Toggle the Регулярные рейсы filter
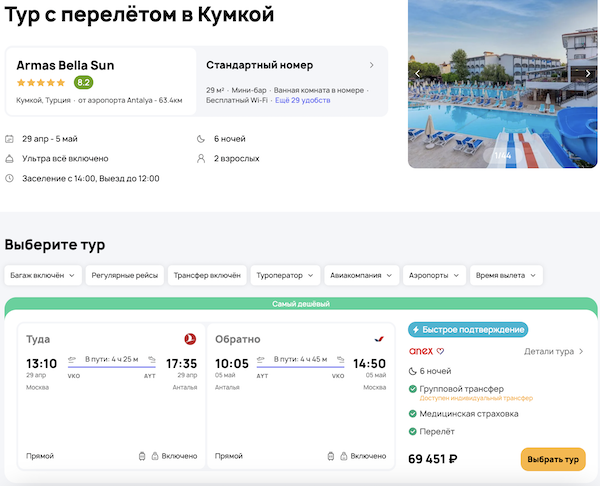 click(123, 275)
